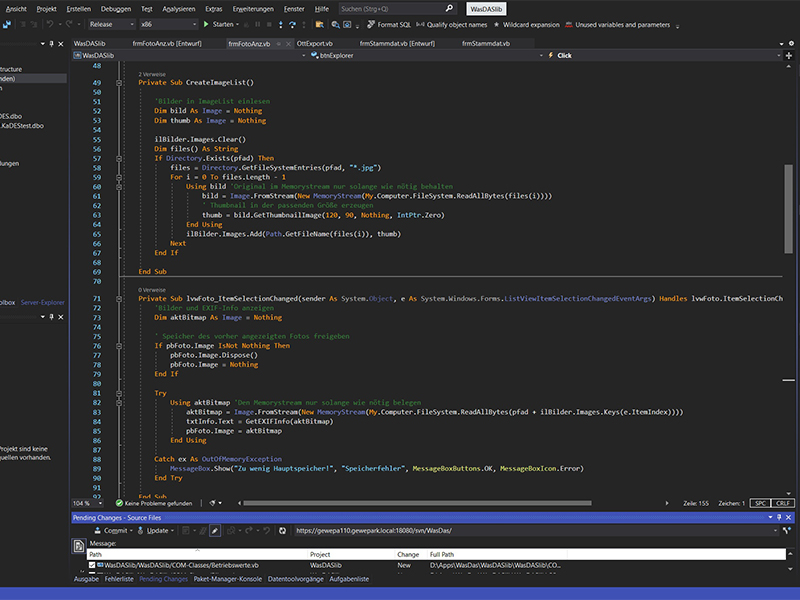Click the save-all icon at toolbar's left end
This screenshot has height=600, width=800.
[x=7, y=24]
